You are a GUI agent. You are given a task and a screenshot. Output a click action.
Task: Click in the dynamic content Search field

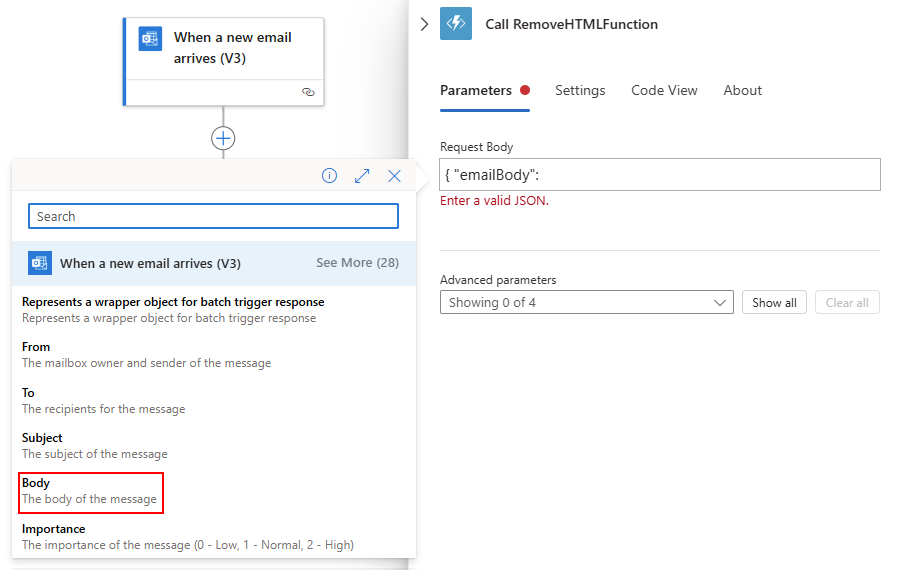pyautogui.click(x=213, y=216)
